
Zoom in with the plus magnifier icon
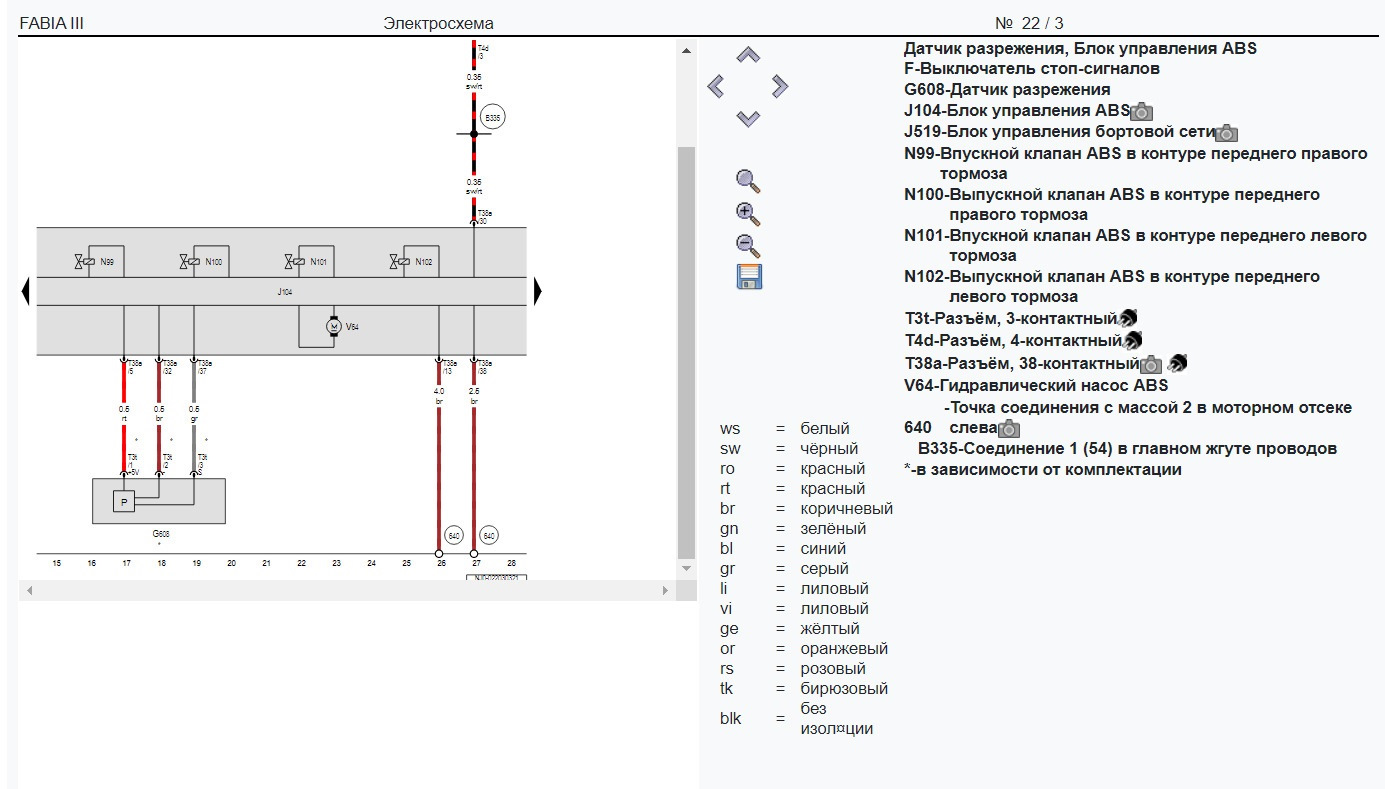coord(749,213)
